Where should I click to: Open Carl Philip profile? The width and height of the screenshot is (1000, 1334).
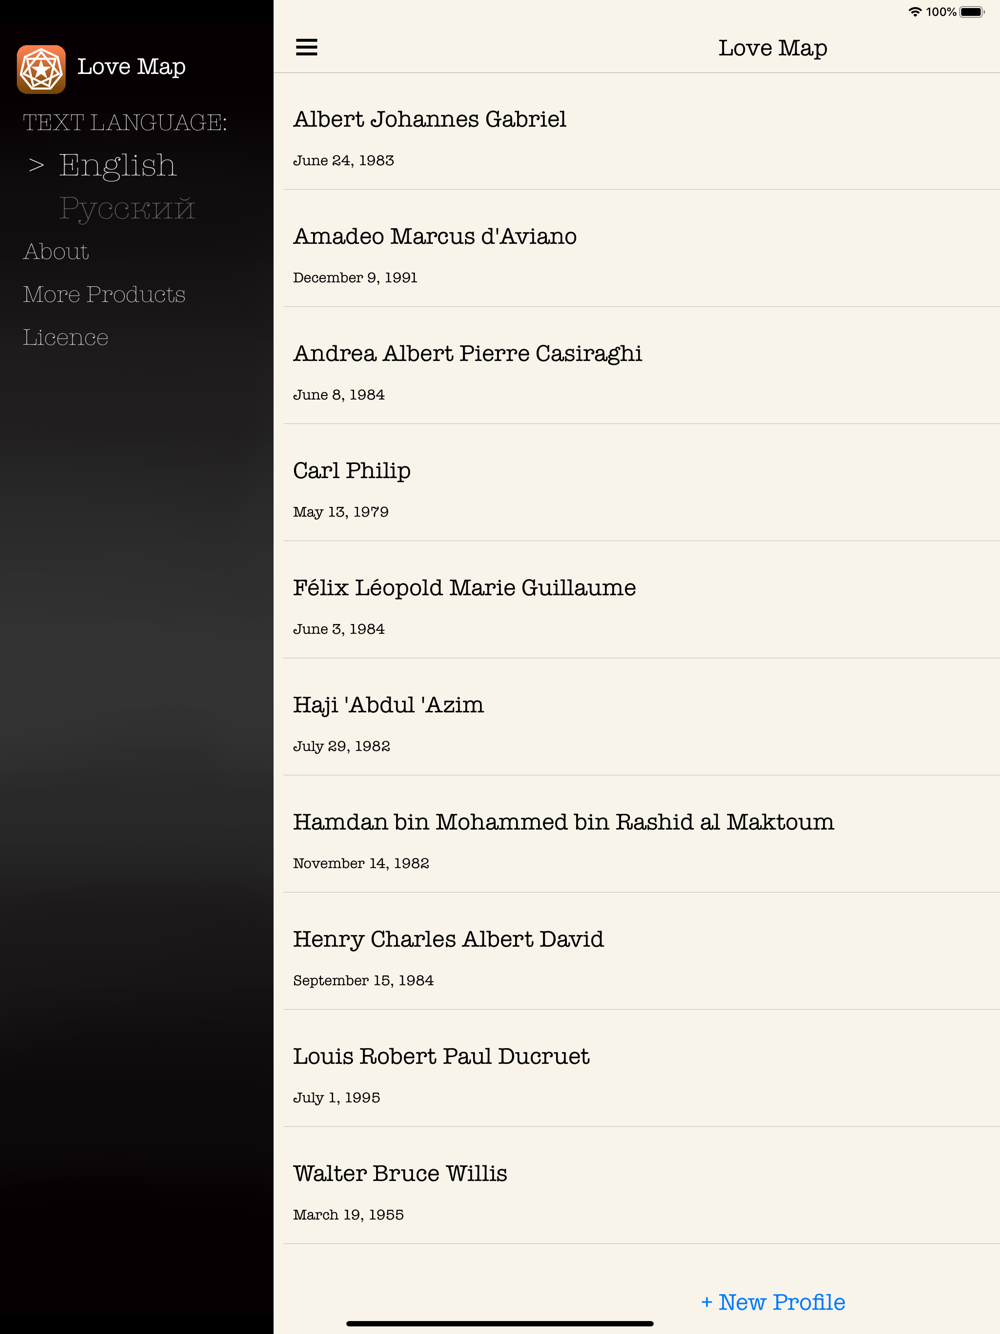coord(641,482)
